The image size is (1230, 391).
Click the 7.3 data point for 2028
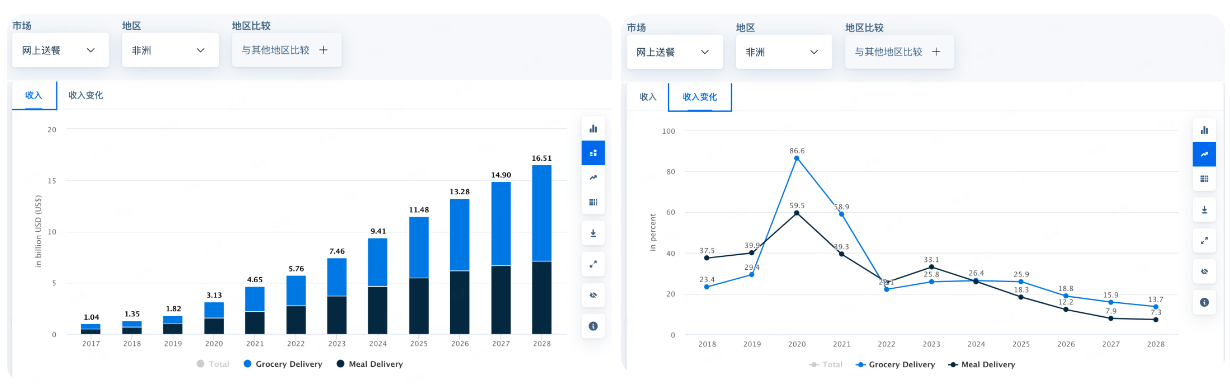(1155, 320)
